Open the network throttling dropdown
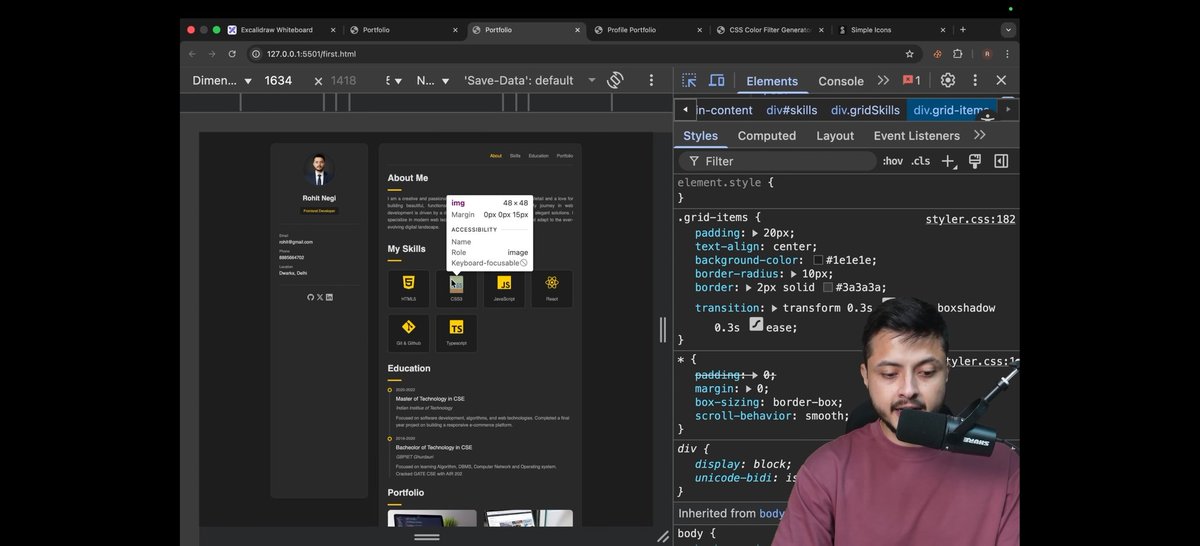The width and height of the screenshot is (1200, 546). click(x=433, y=80)
